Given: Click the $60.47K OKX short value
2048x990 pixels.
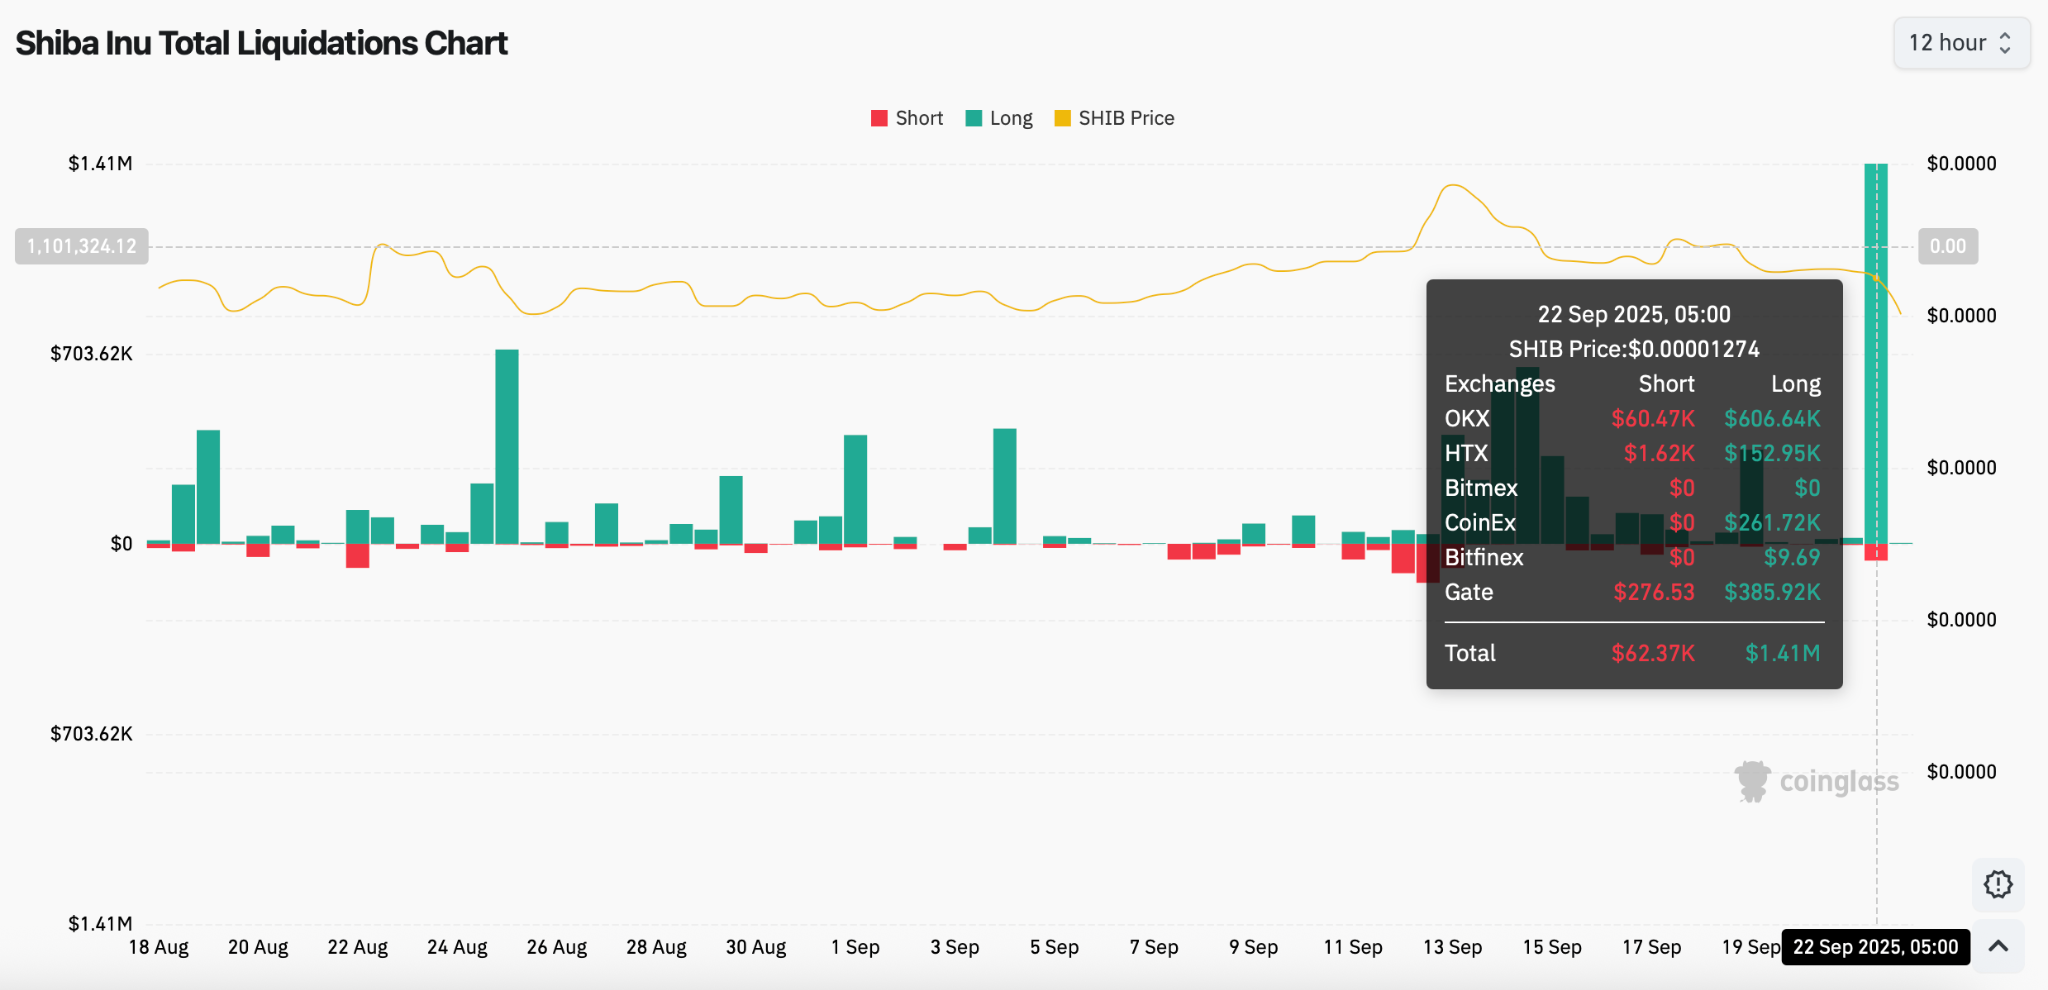Looking at the screenshot, I should (1653, 418).
